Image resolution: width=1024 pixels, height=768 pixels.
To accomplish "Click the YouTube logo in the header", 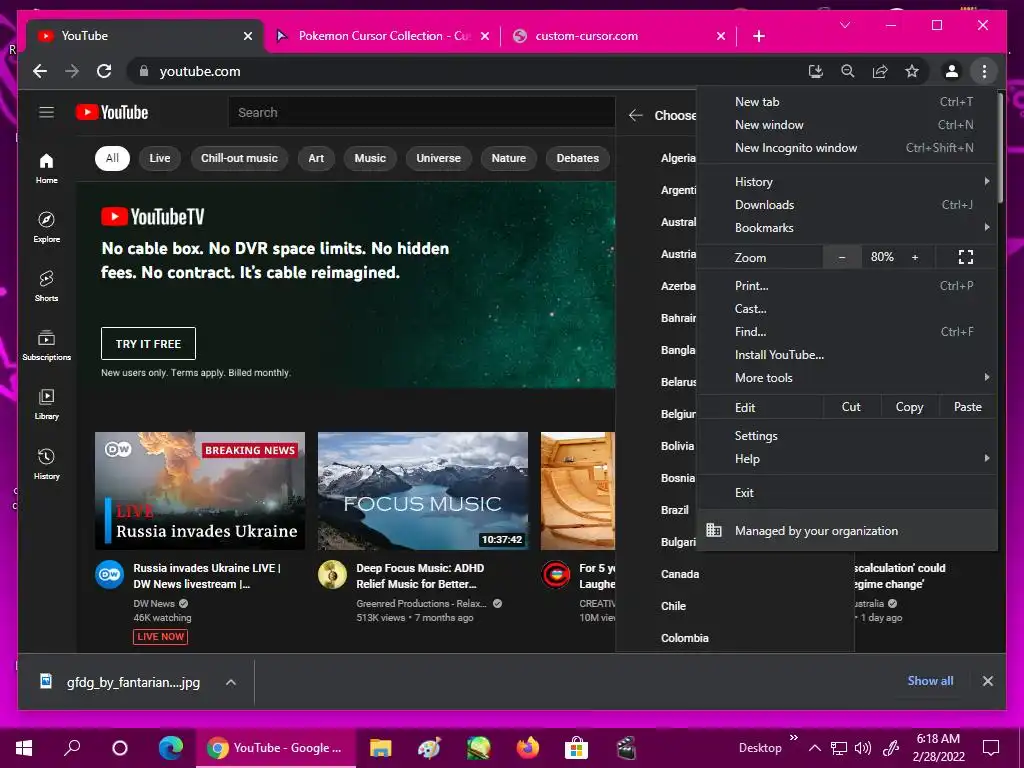I will (112, 112).
